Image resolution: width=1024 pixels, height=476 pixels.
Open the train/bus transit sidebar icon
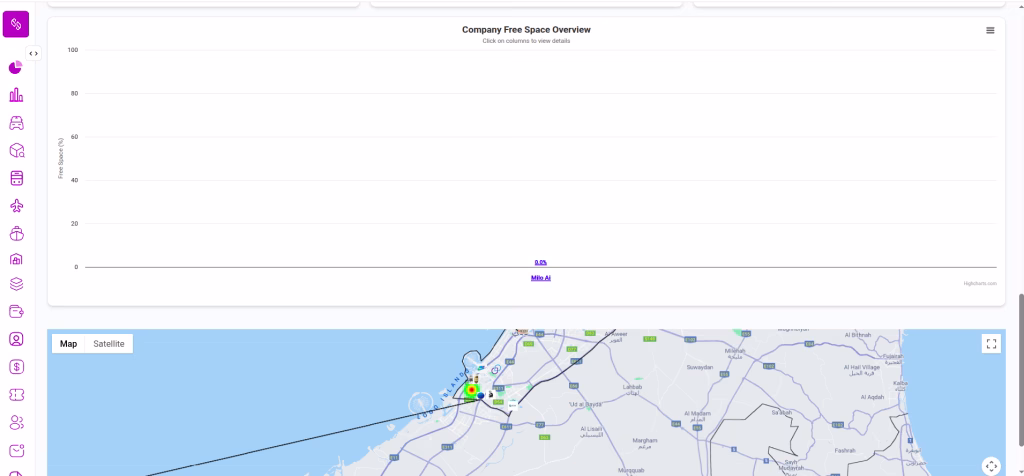click(17, 178)
